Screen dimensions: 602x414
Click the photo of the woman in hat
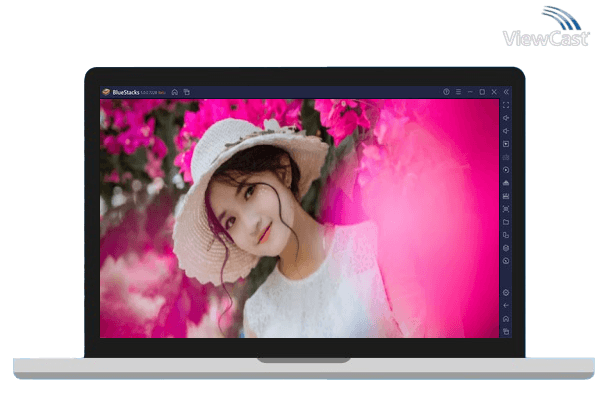click(299, 219)
